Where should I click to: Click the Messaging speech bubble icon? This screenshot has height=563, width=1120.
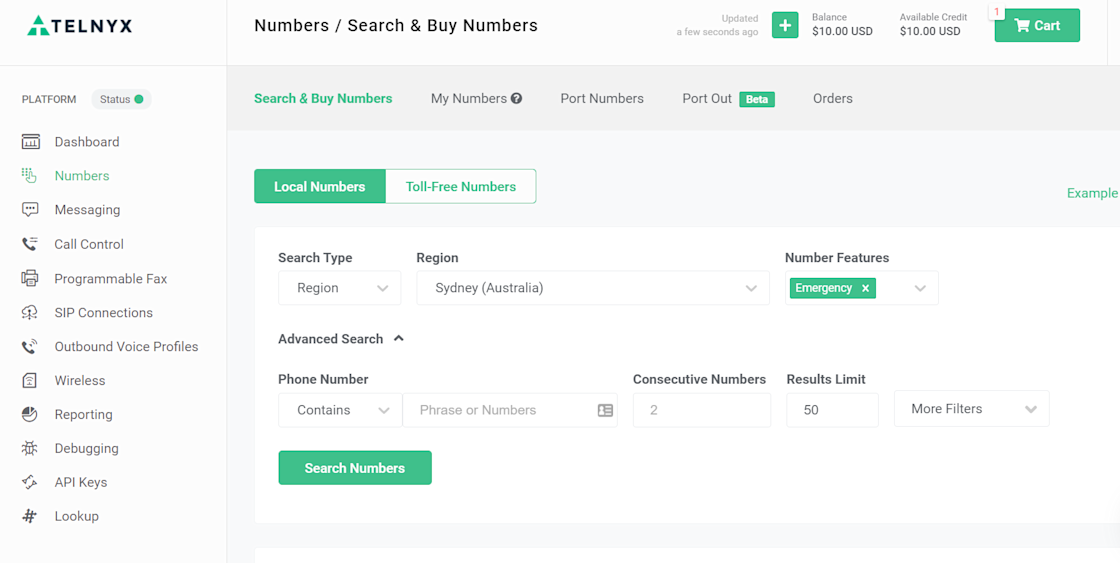[30, 209]
